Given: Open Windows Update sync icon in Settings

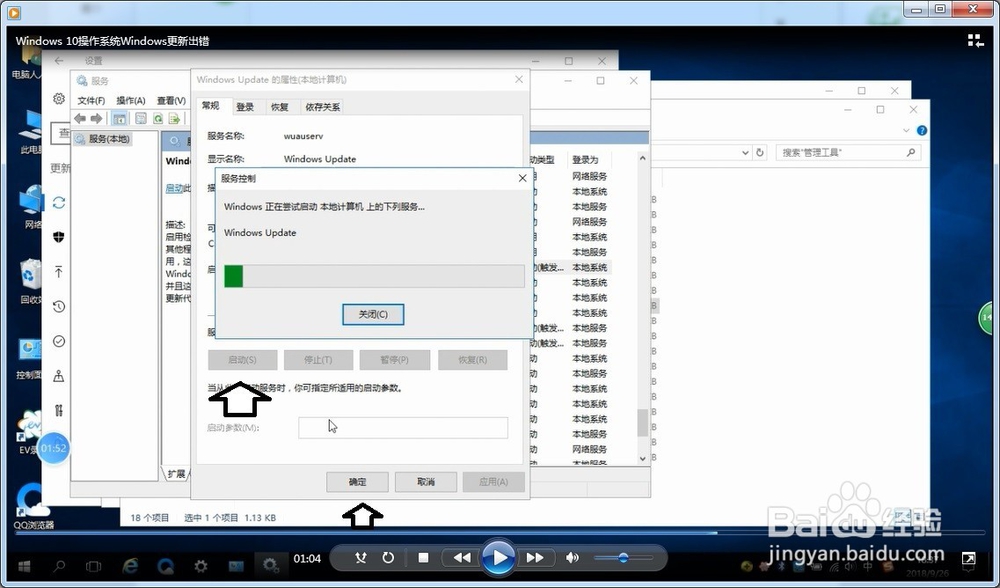Looking at the screenshot, I should point(59,203).
